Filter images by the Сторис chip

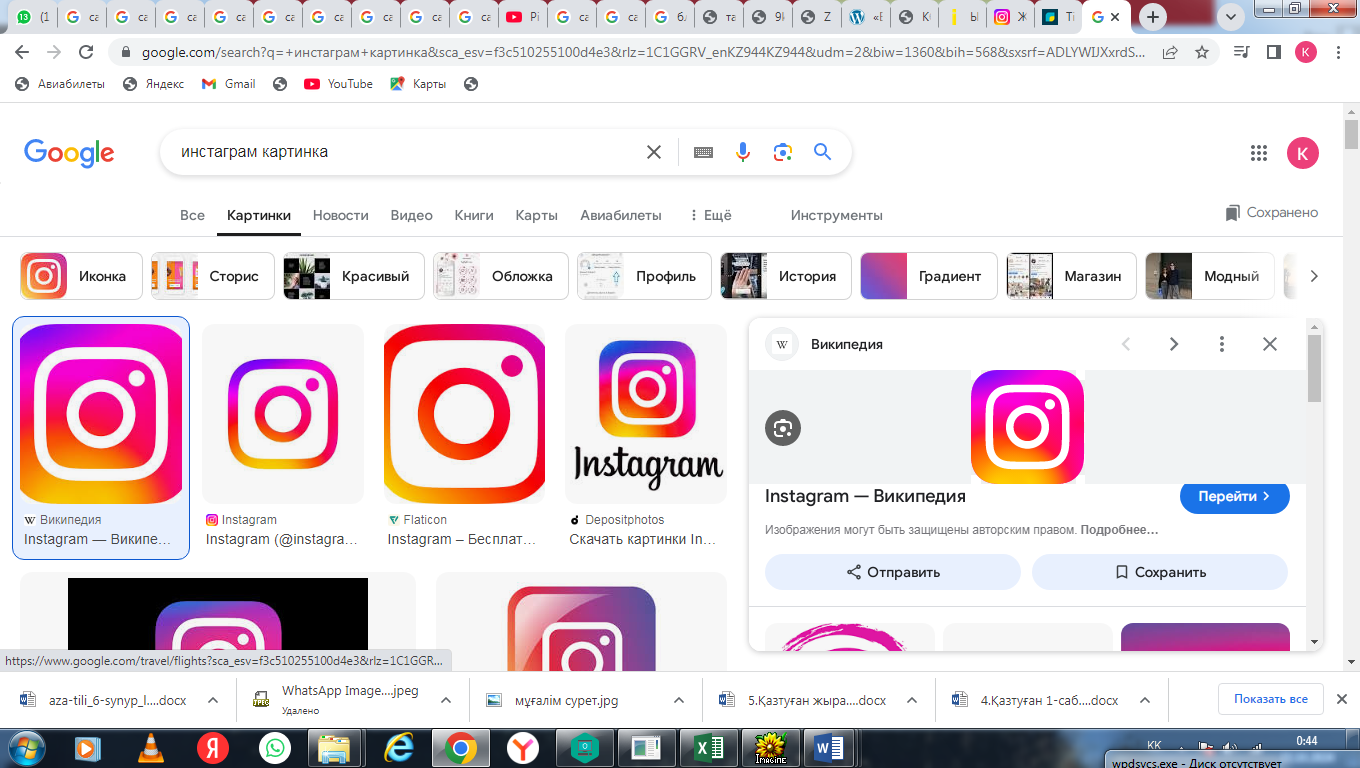pos(213,276)
